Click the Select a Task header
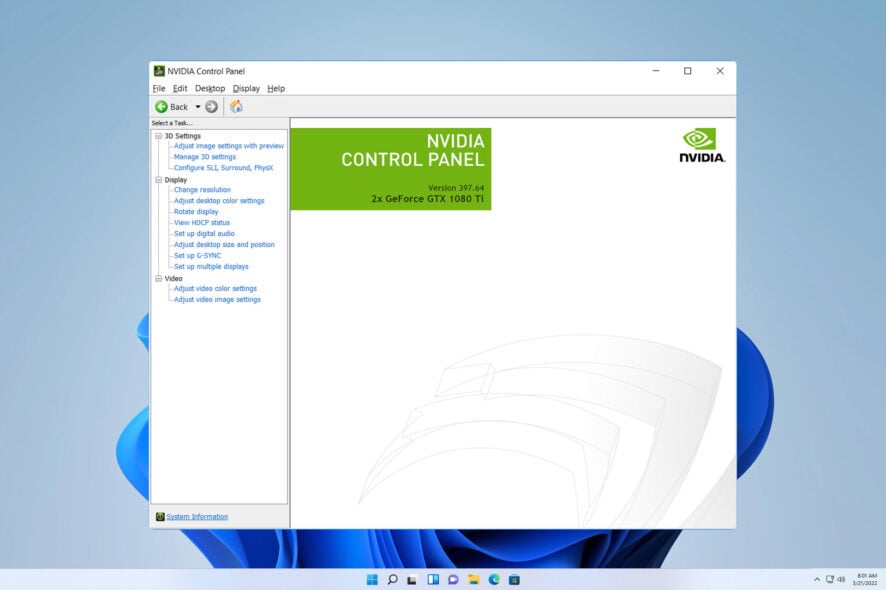 [x=172, y=123]
